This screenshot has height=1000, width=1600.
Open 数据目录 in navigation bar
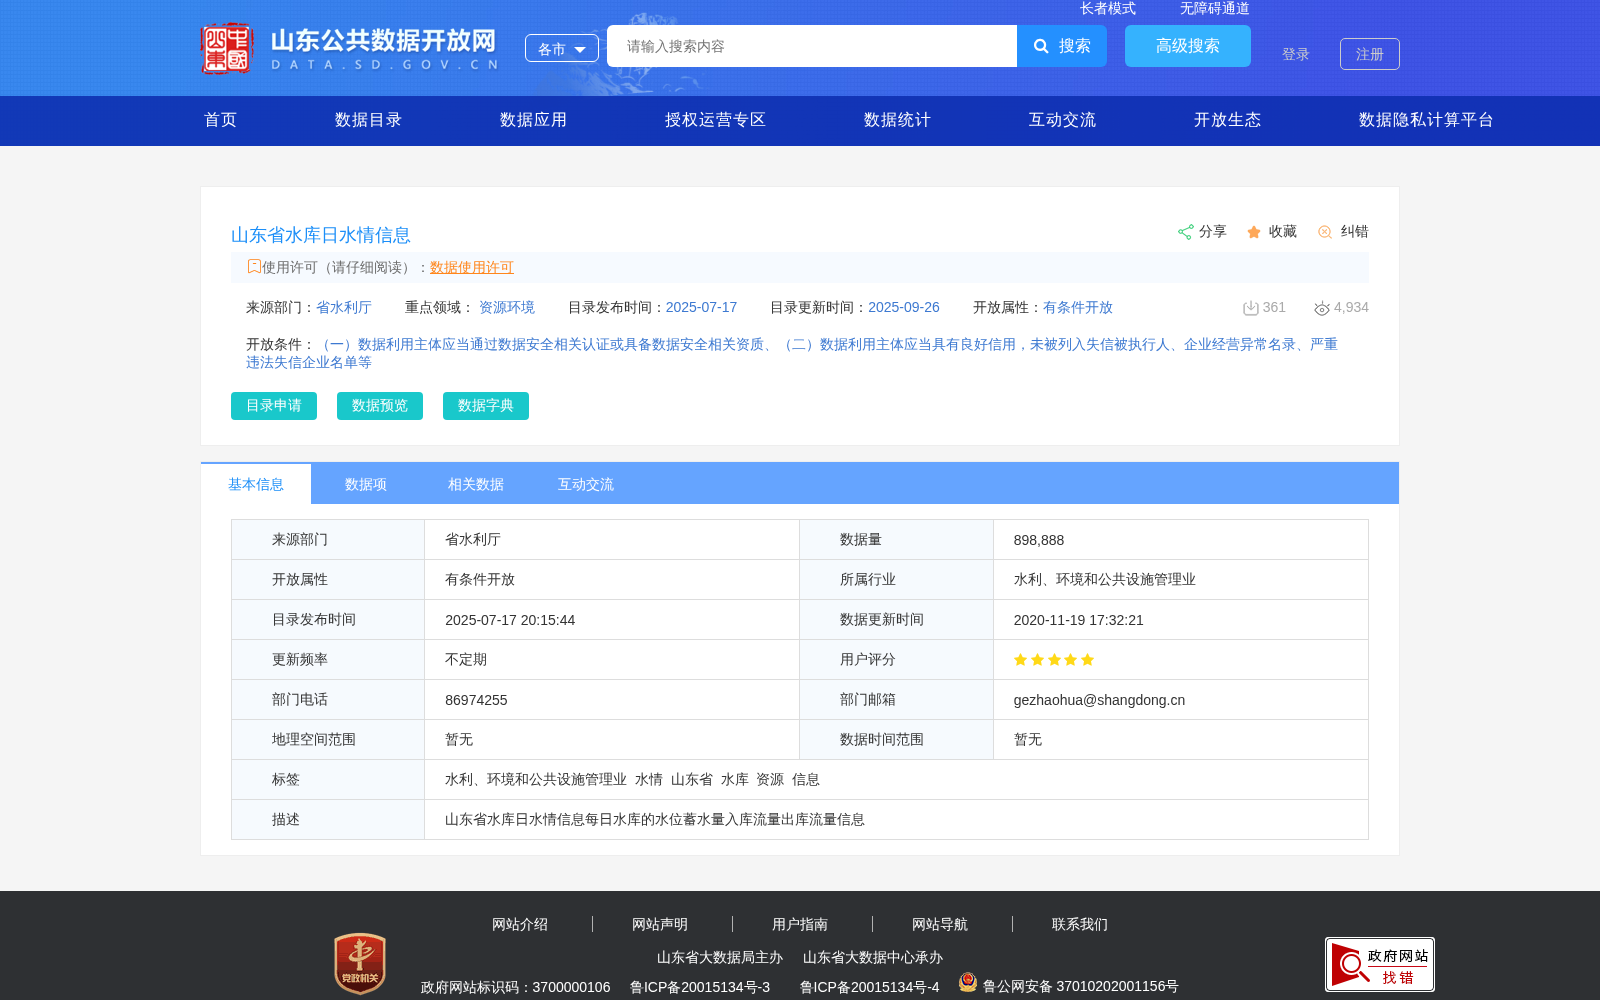click(x=369, y=120)
